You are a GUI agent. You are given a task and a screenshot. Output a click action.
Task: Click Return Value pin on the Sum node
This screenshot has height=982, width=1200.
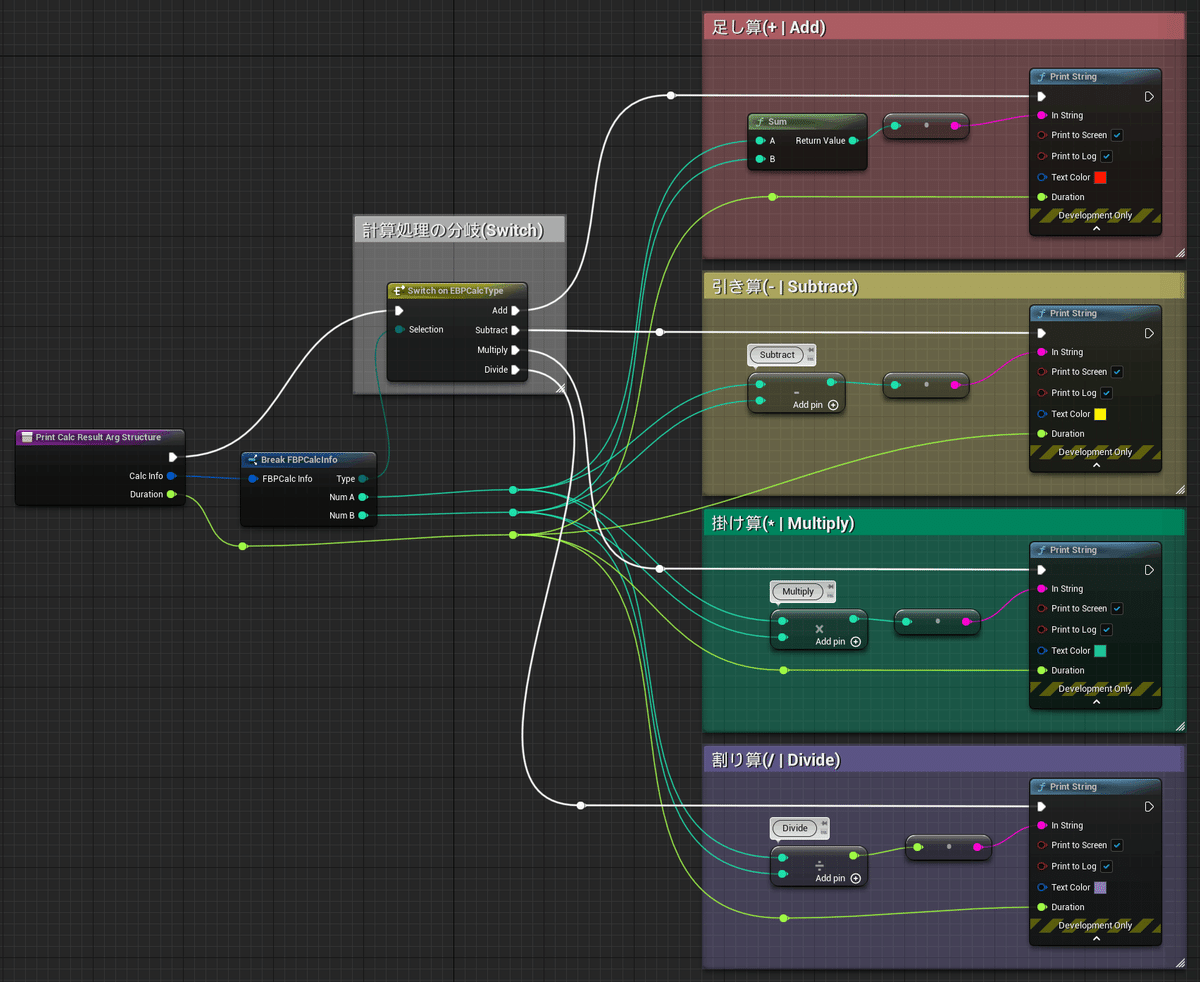[x=852, y=141]
